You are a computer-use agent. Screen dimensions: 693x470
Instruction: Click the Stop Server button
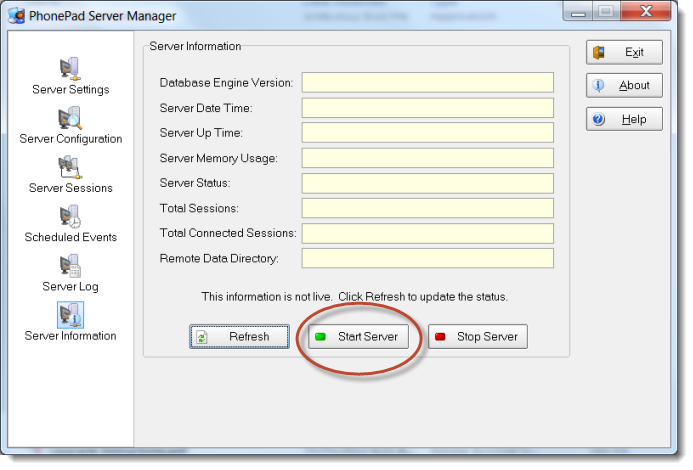[478, 336]
